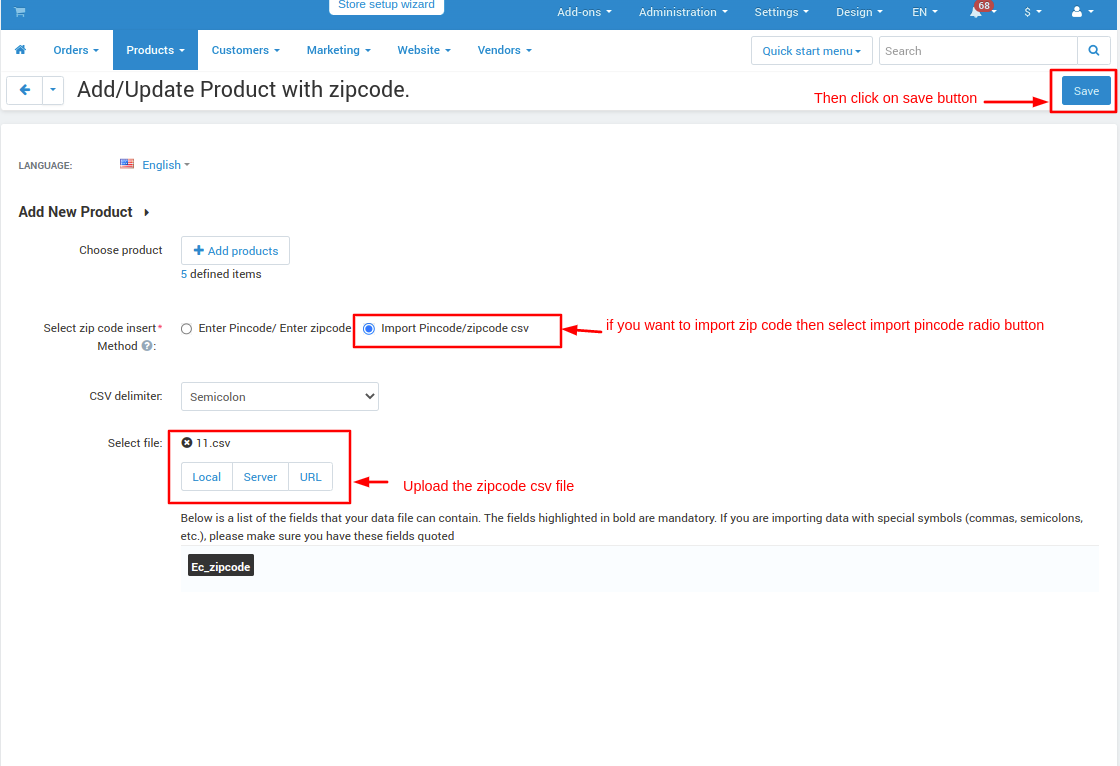Open dropdown caret next to the back arrow
Viewport: 1120px width, 766px height.
(53, 90)
